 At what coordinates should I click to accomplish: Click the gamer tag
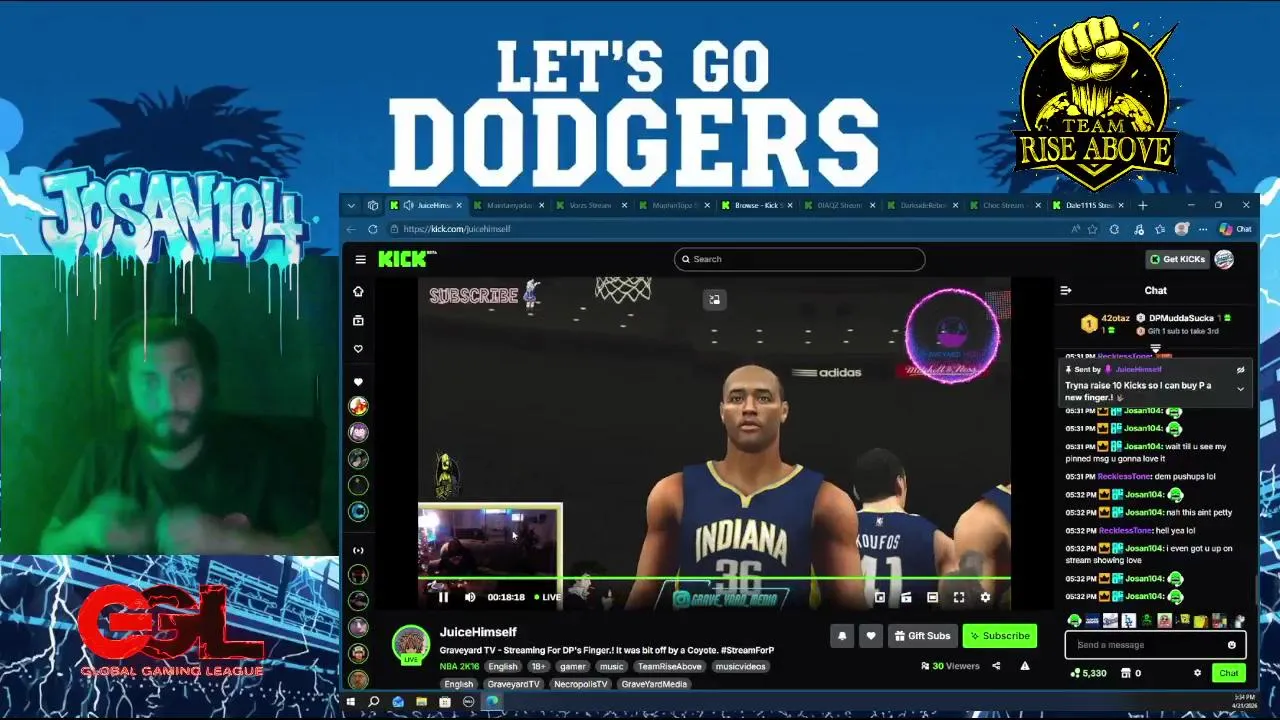[573, 666]
